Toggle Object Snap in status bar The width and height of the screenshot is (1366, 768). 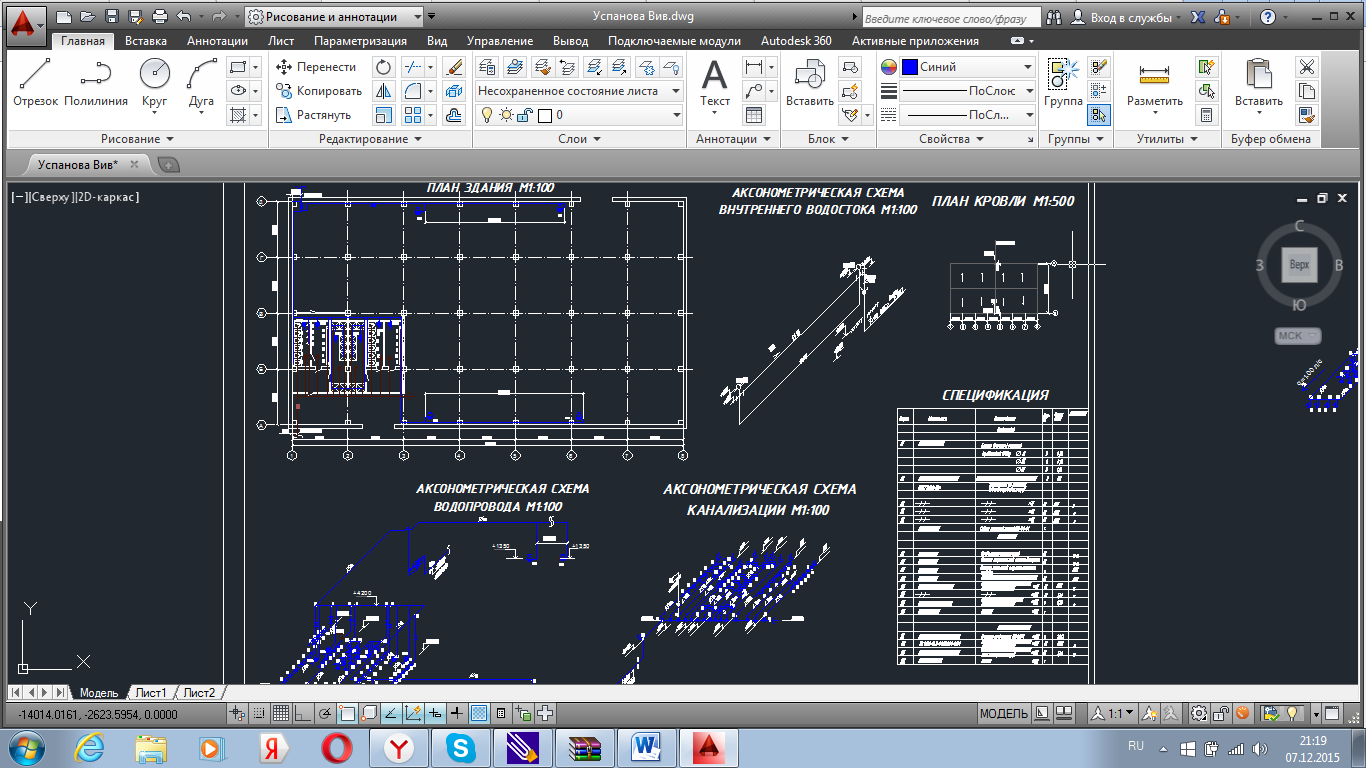click(x=347, y=713)
